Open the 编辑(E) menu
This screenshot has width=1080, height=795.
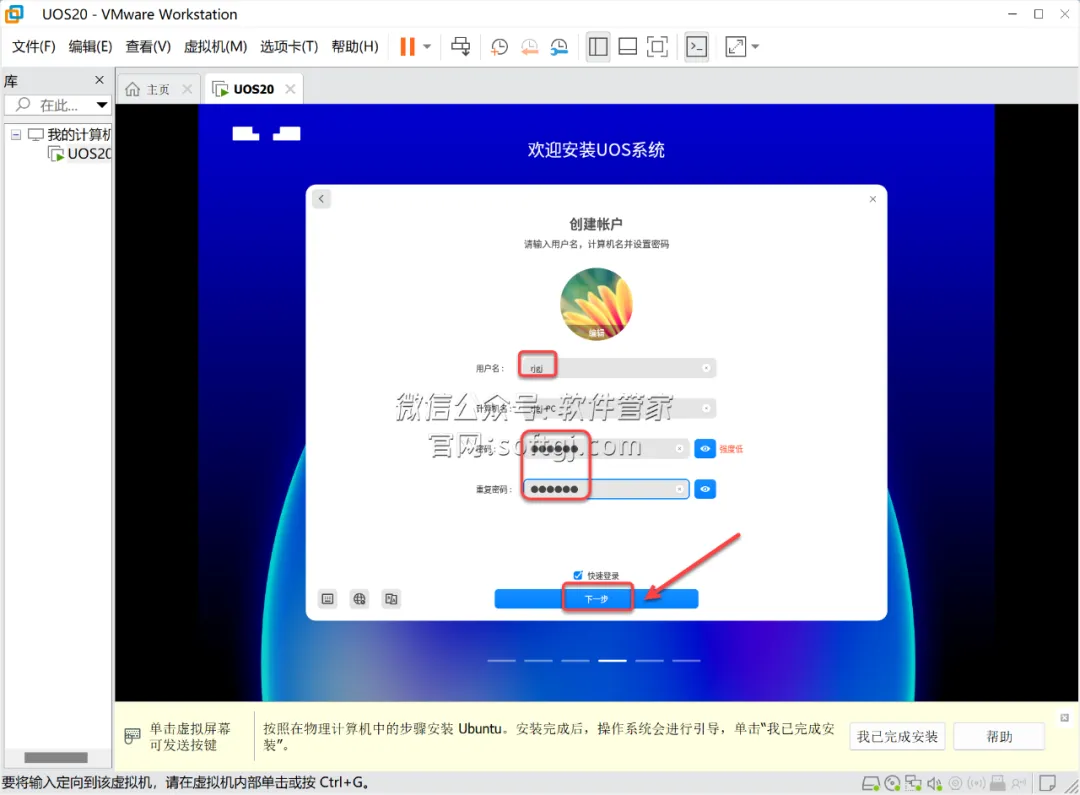(x=90, y=47)
